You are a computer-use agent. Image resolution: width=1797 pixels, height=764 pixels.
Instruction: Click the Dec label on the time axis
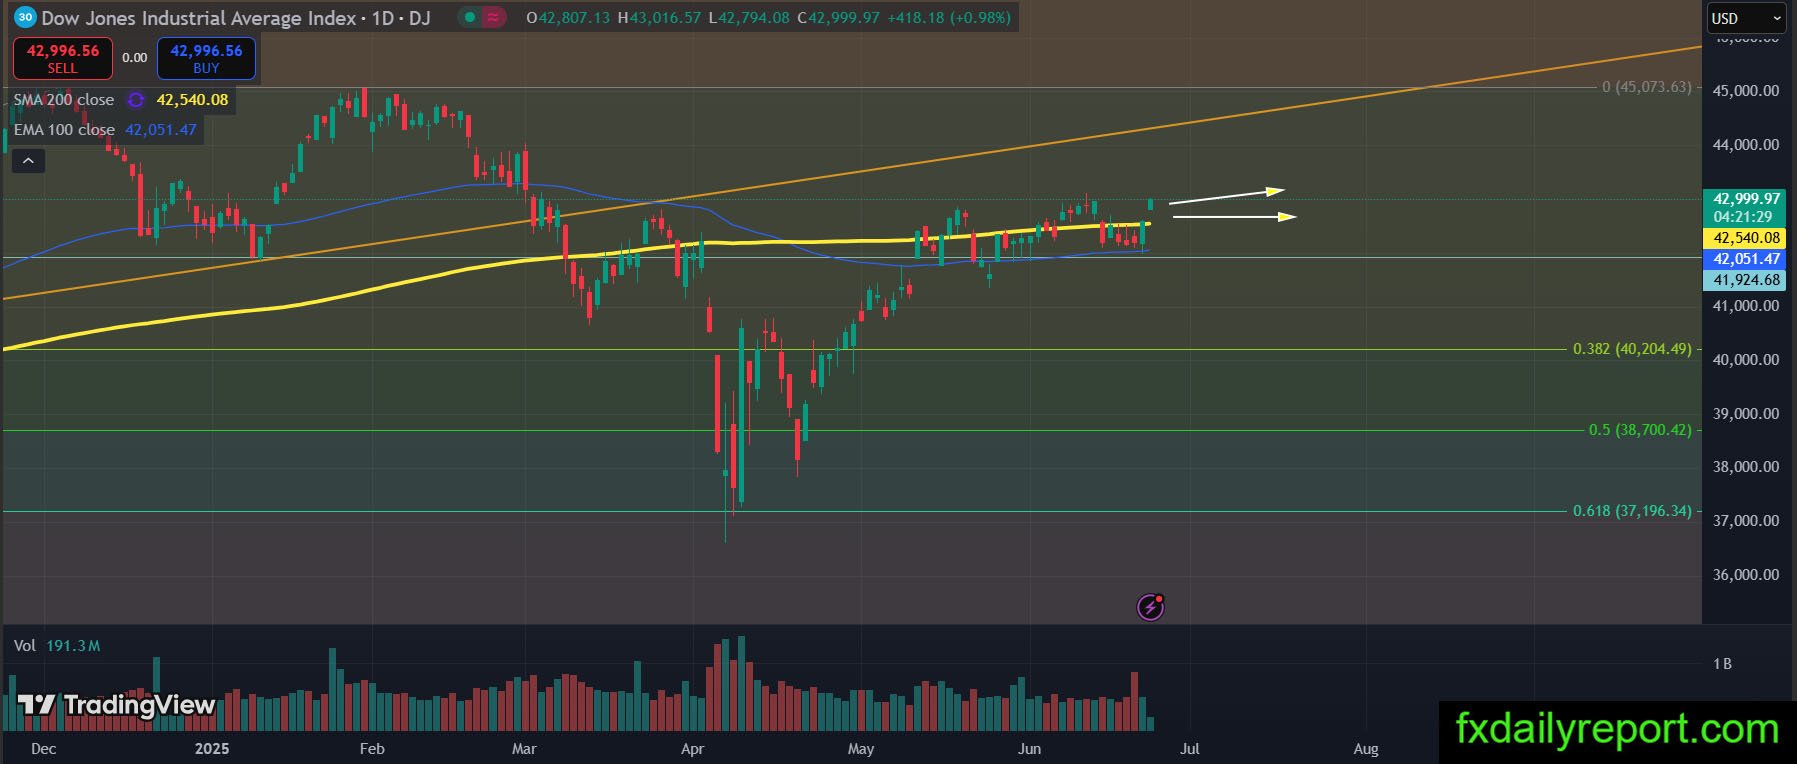click(x=43, y=749)
